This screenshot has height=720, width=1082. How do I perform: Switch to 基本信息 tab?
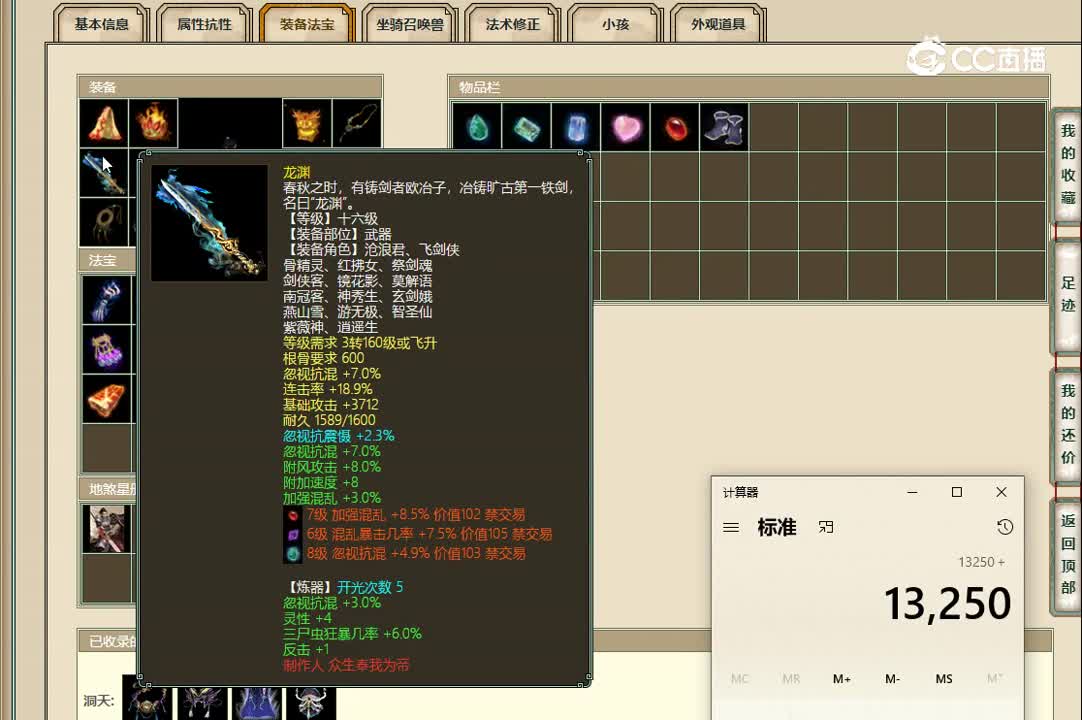(x=102, y=24)
